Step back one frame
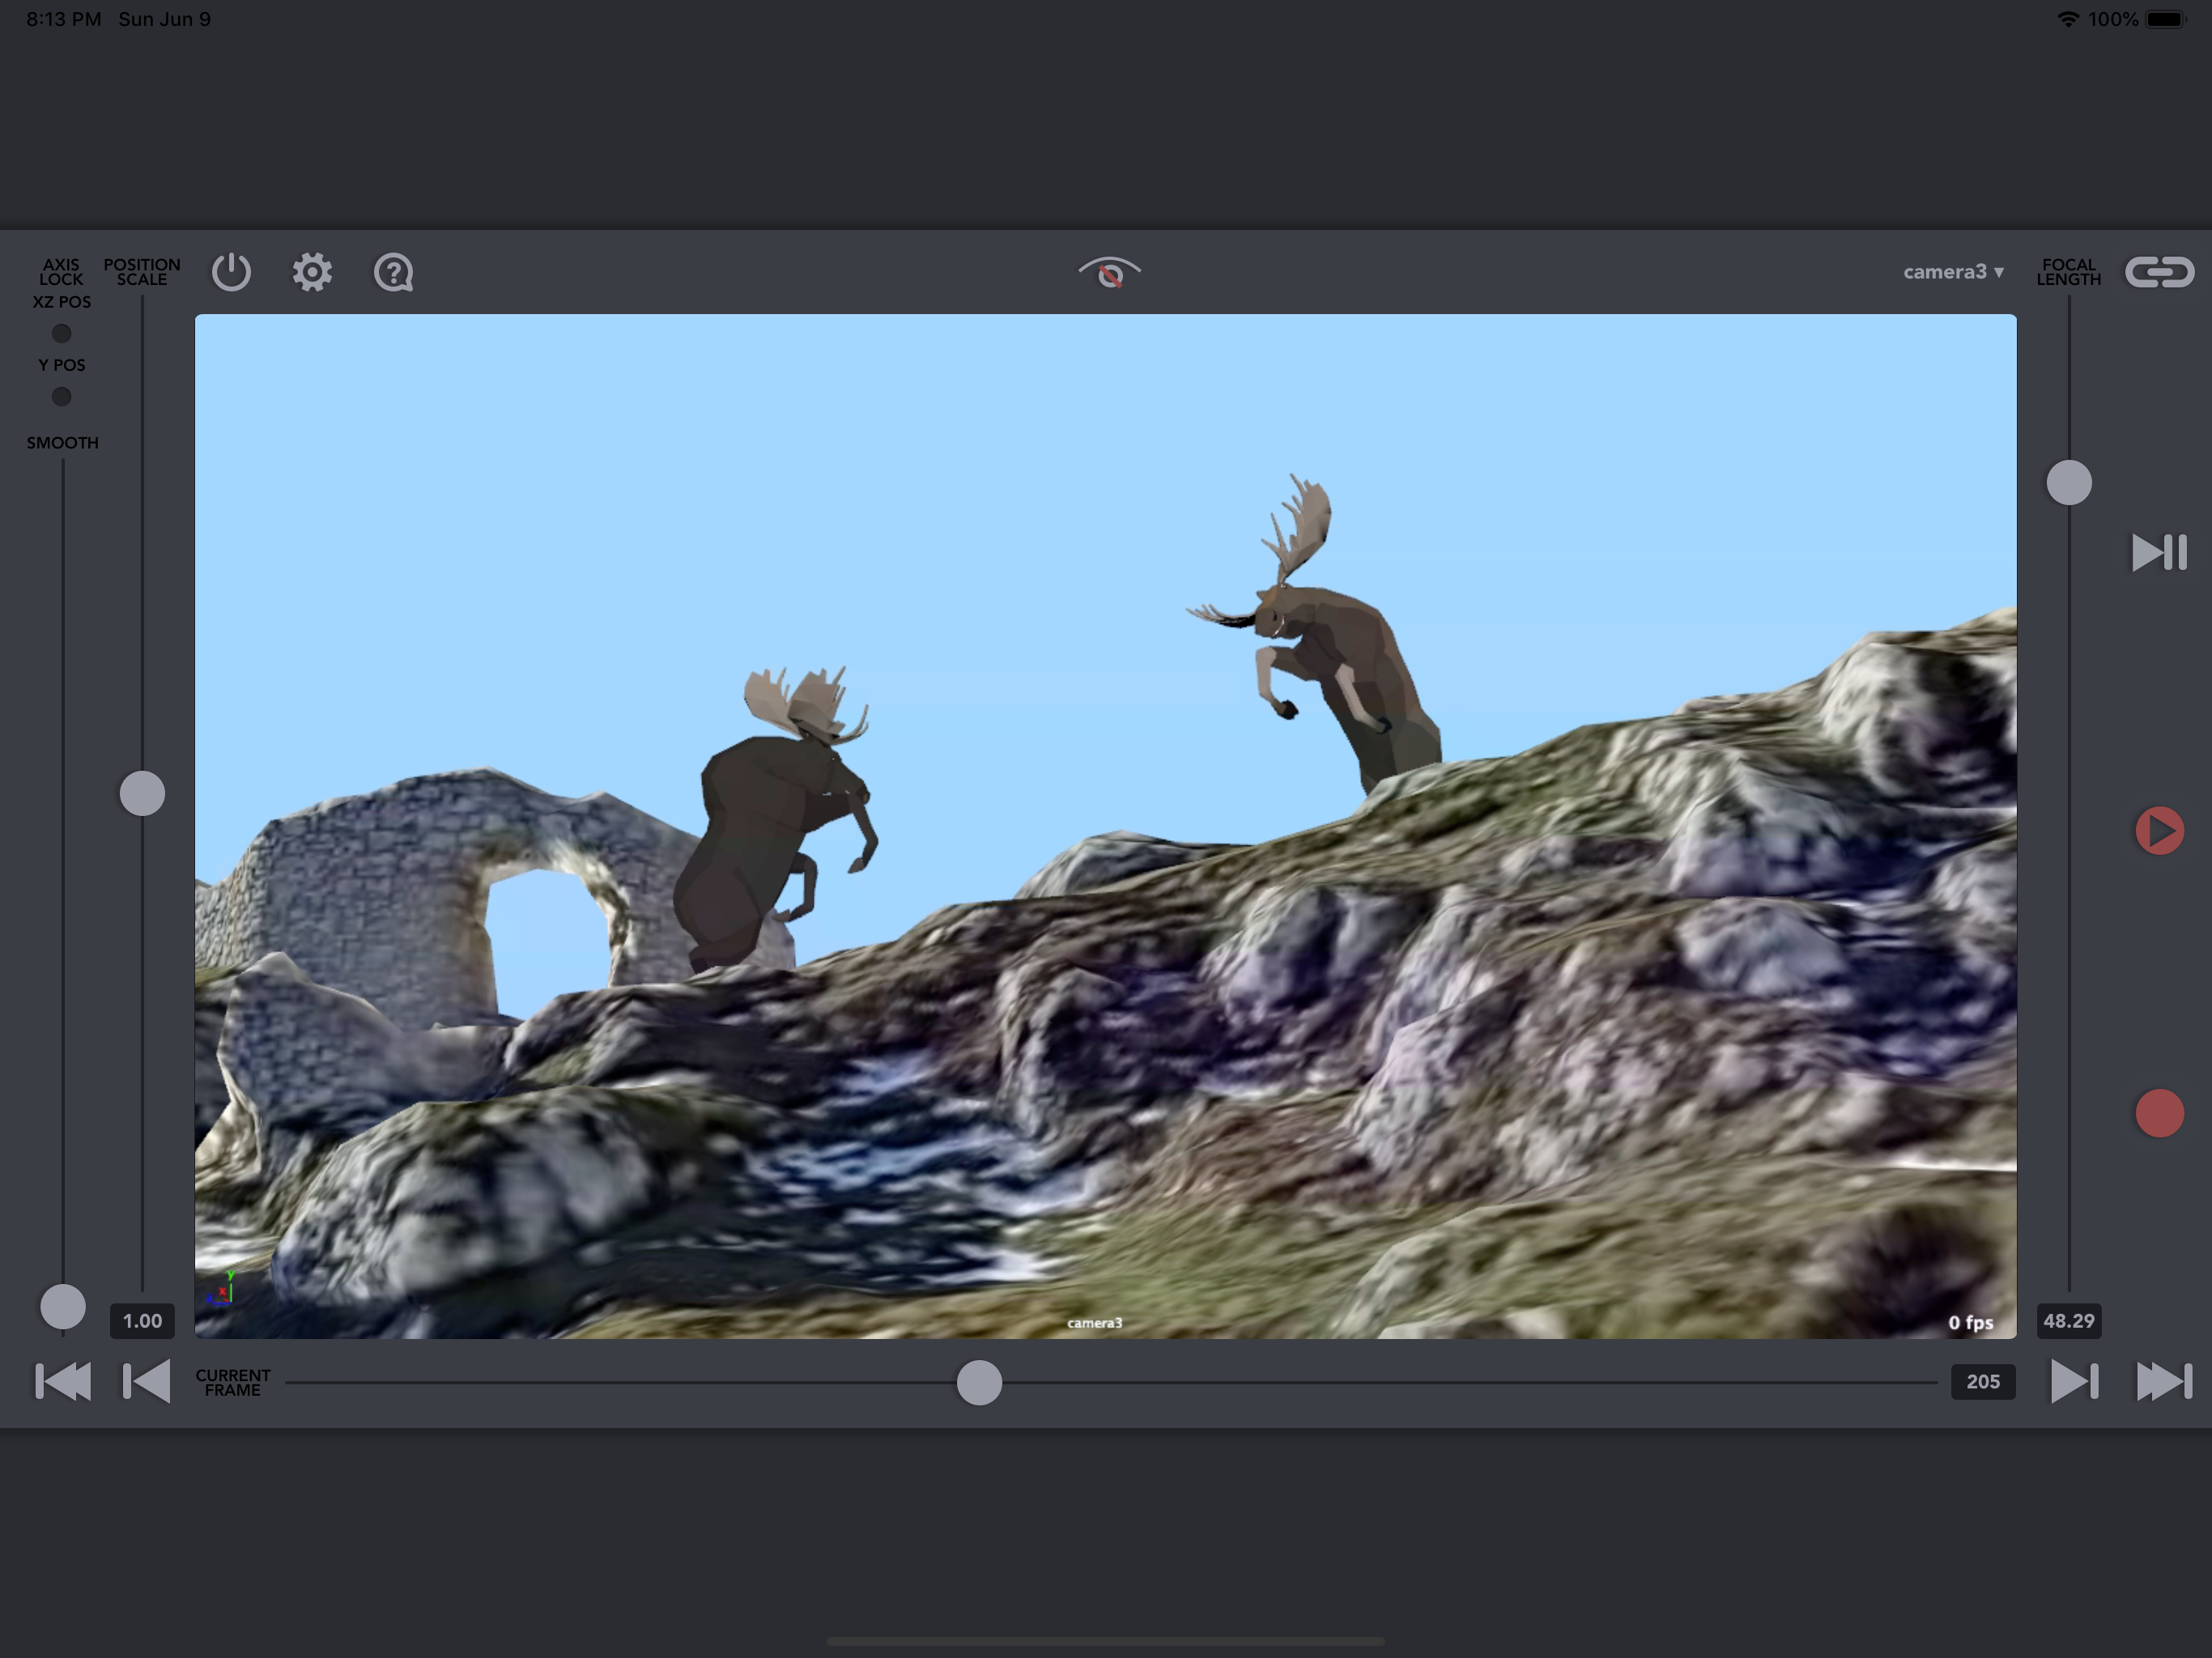 pyautogui.click(x=146, y=1381)
